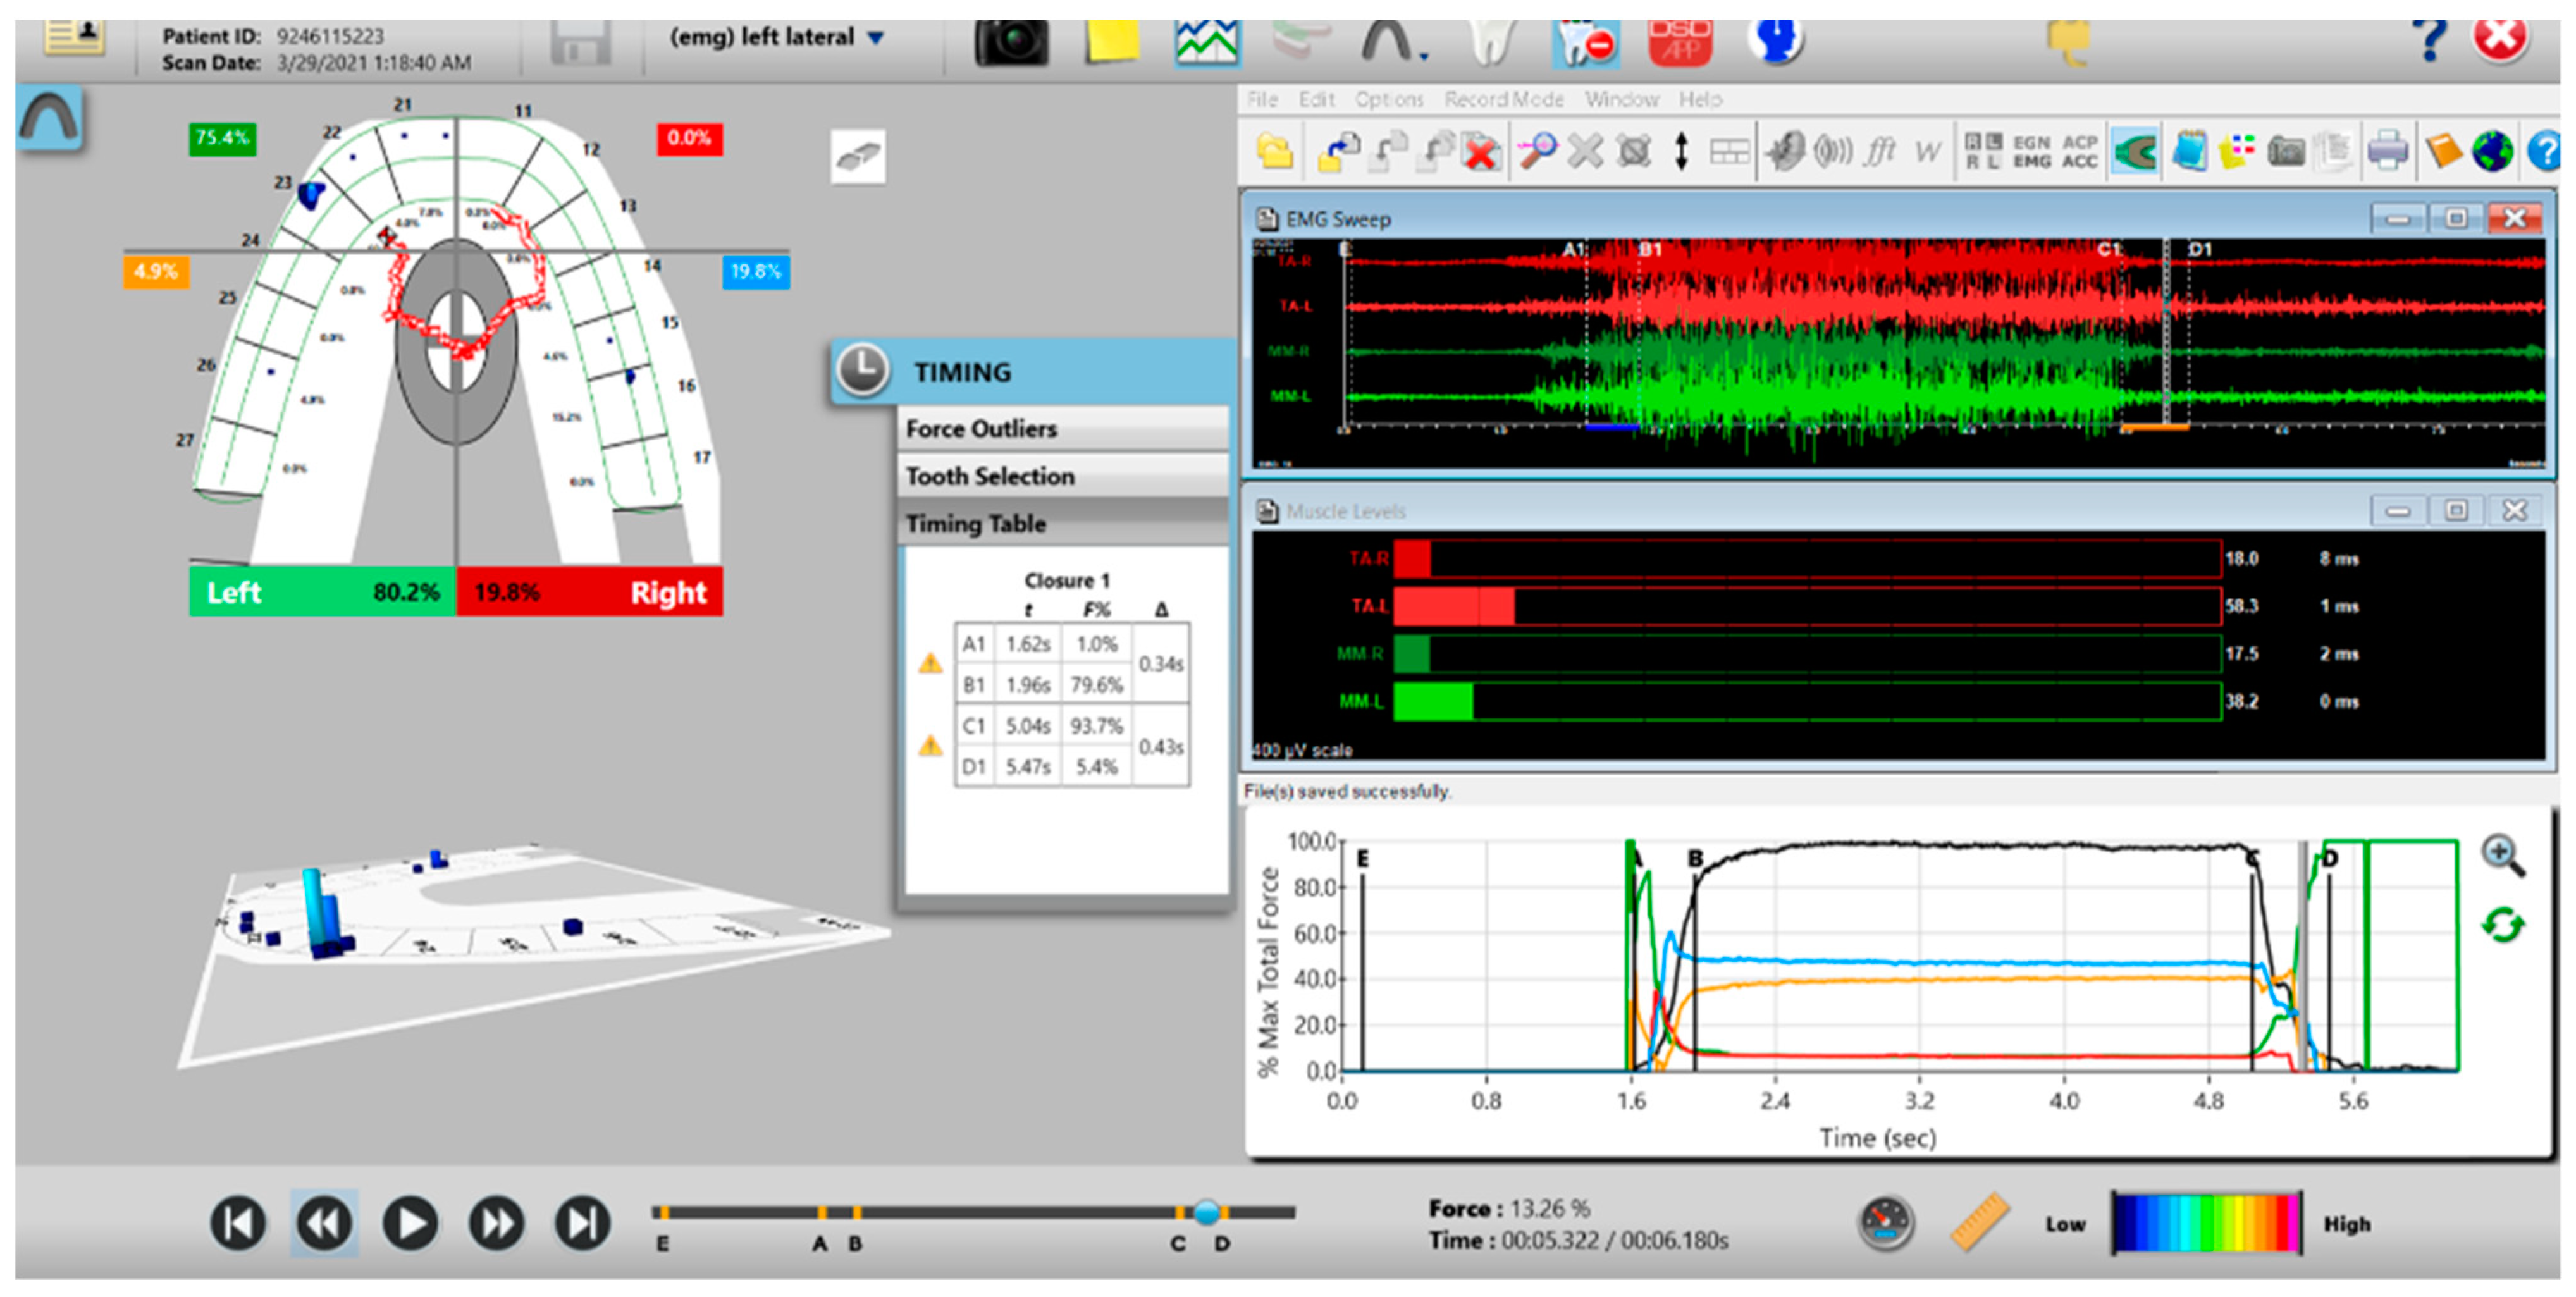This screenshot has width=2576, height=1297.
Task: Toggle the 2D/3D arch view icon
Action: click(857, 156)
